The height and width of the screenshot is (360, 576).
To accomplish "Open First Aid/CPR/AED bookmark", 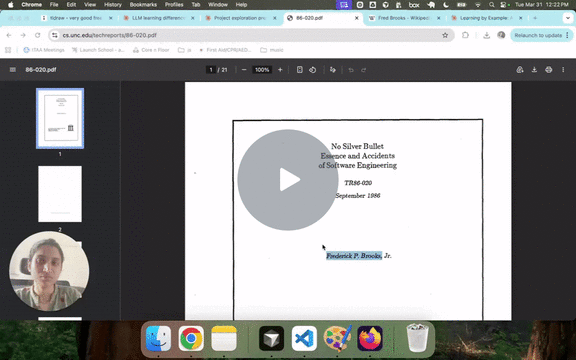I will tap(225, 50).
